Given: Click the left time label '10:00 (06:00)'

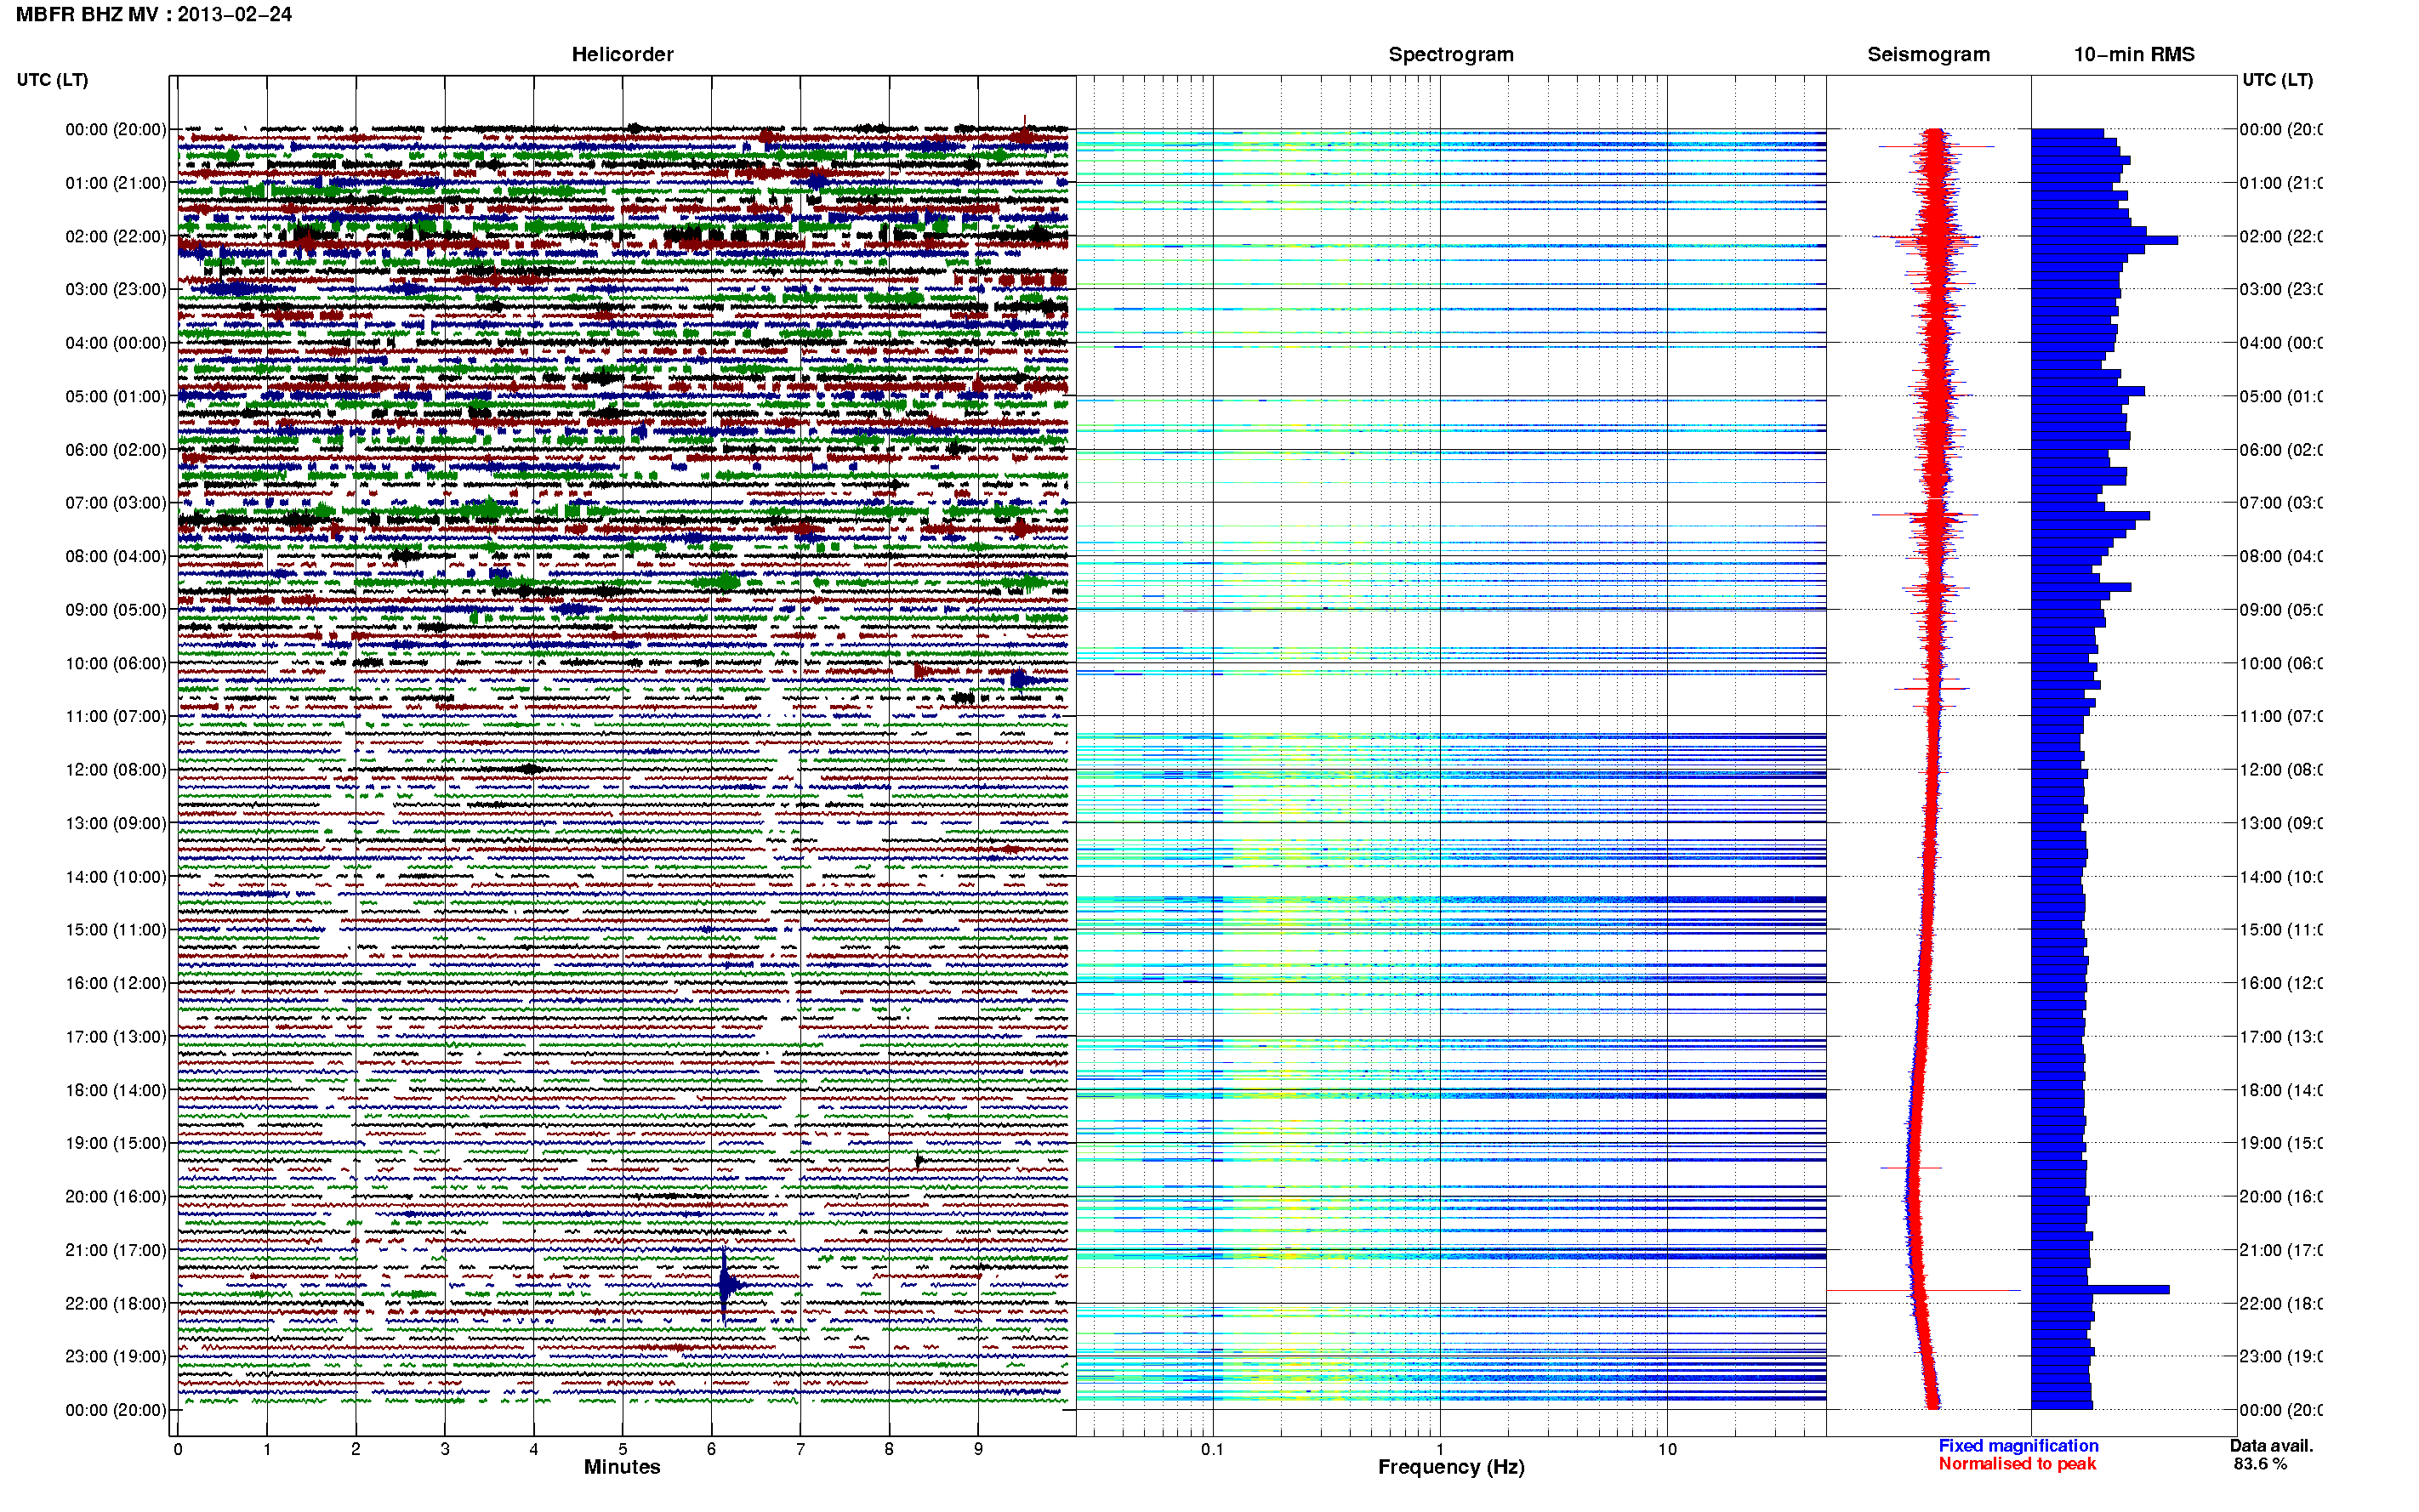Looking at the screenshot, I should point(116,663).
